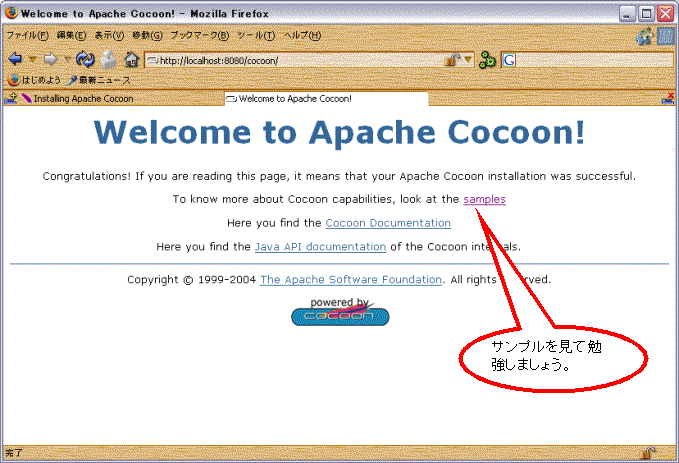The width and height of the screenshot is (679, 463).
Task: Click the green gears Go icon
Action: (487, 60)
